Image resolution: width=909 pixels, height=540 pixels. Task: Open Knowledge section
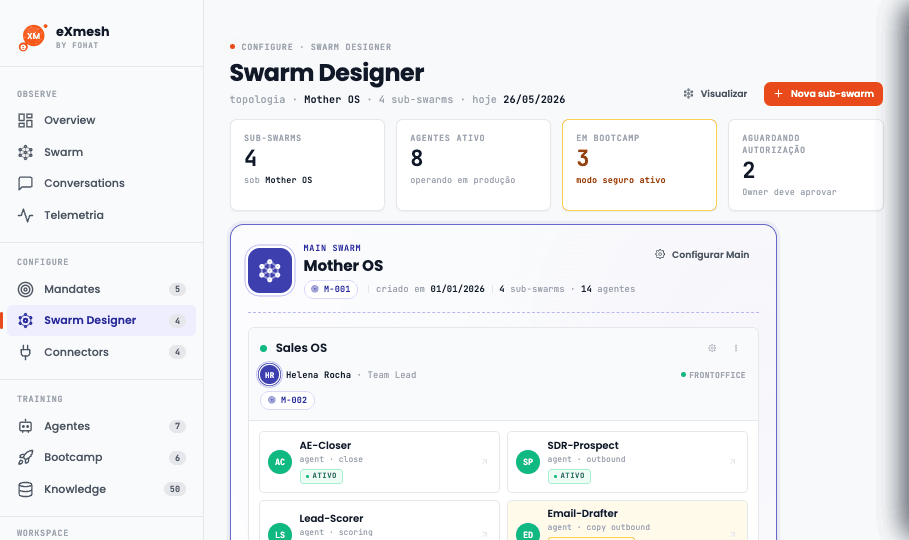(x=101, y=489)
